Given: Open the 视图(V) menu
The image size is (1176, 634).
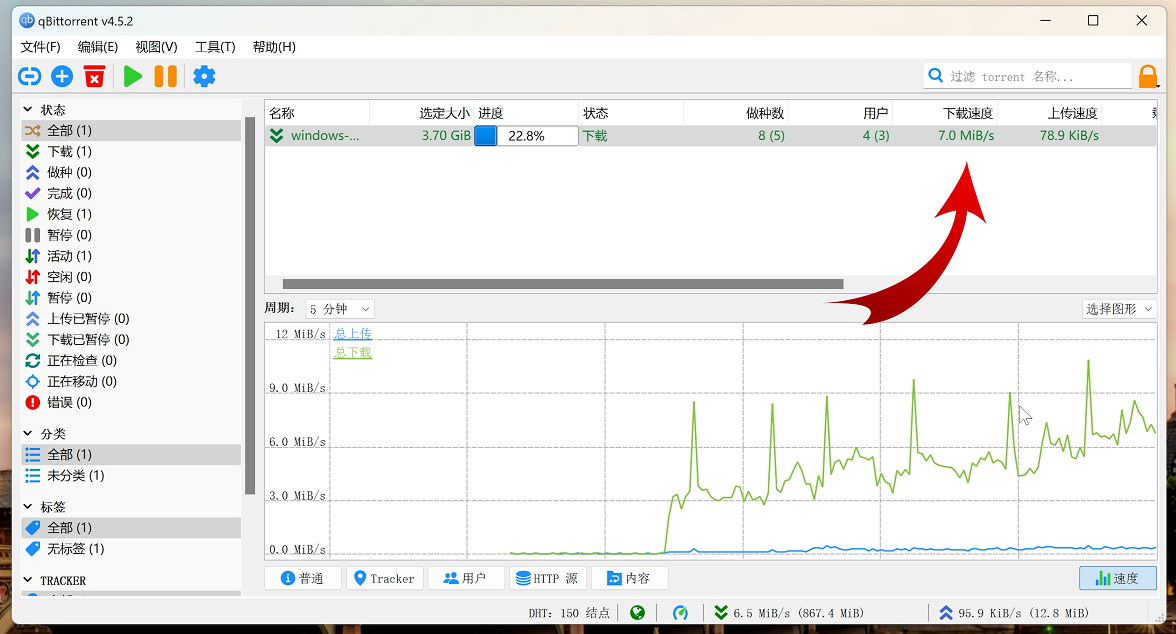Looking at the screenshot, I should tap(156, 47).
